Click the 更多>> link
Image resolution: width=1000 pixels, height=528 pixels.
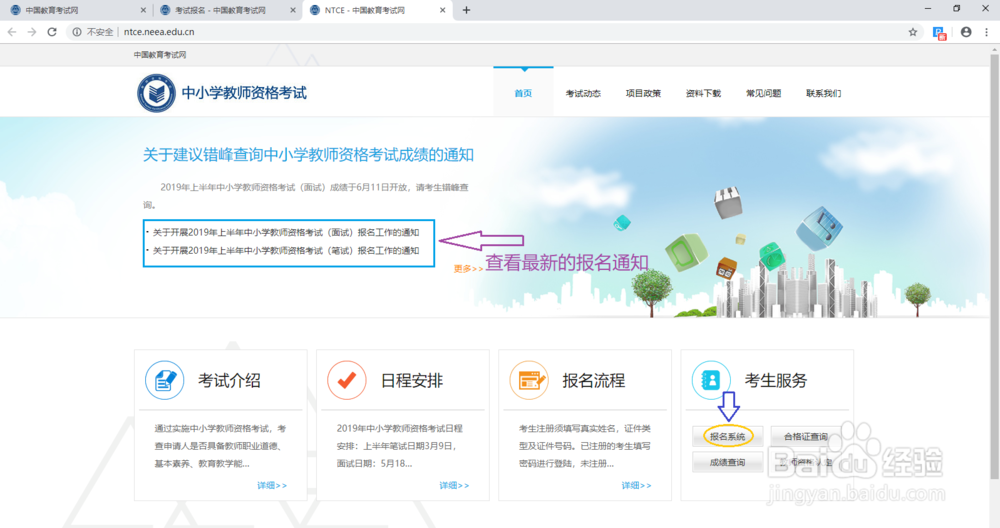pyautogui.click(x=468, y=268)
